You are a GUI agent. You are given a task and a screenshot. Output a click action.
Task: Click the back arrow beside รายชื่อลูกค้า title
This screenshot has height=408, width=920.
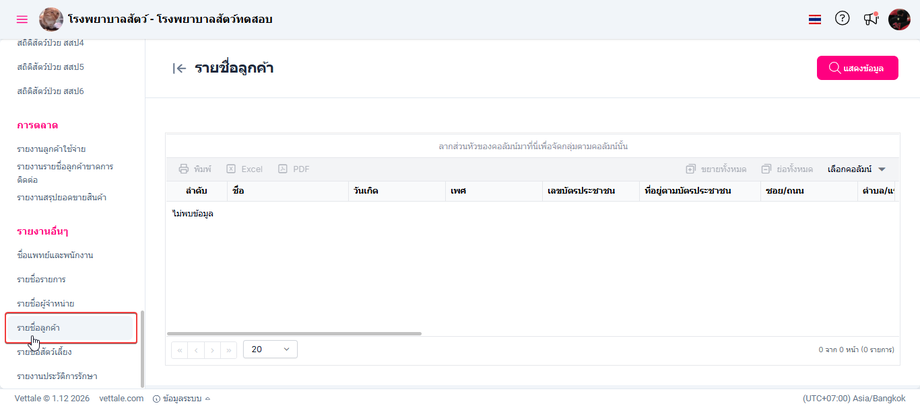(x=180, y=69)
